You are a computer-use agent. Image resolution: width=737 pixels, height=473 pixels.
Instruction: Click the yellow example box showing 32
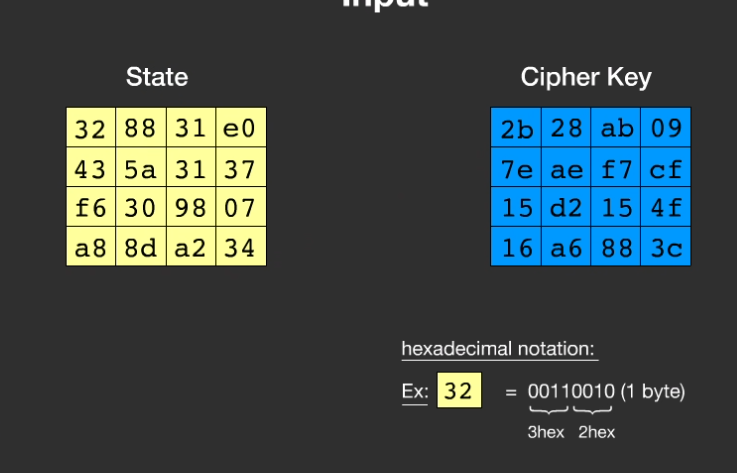[459, 391]
